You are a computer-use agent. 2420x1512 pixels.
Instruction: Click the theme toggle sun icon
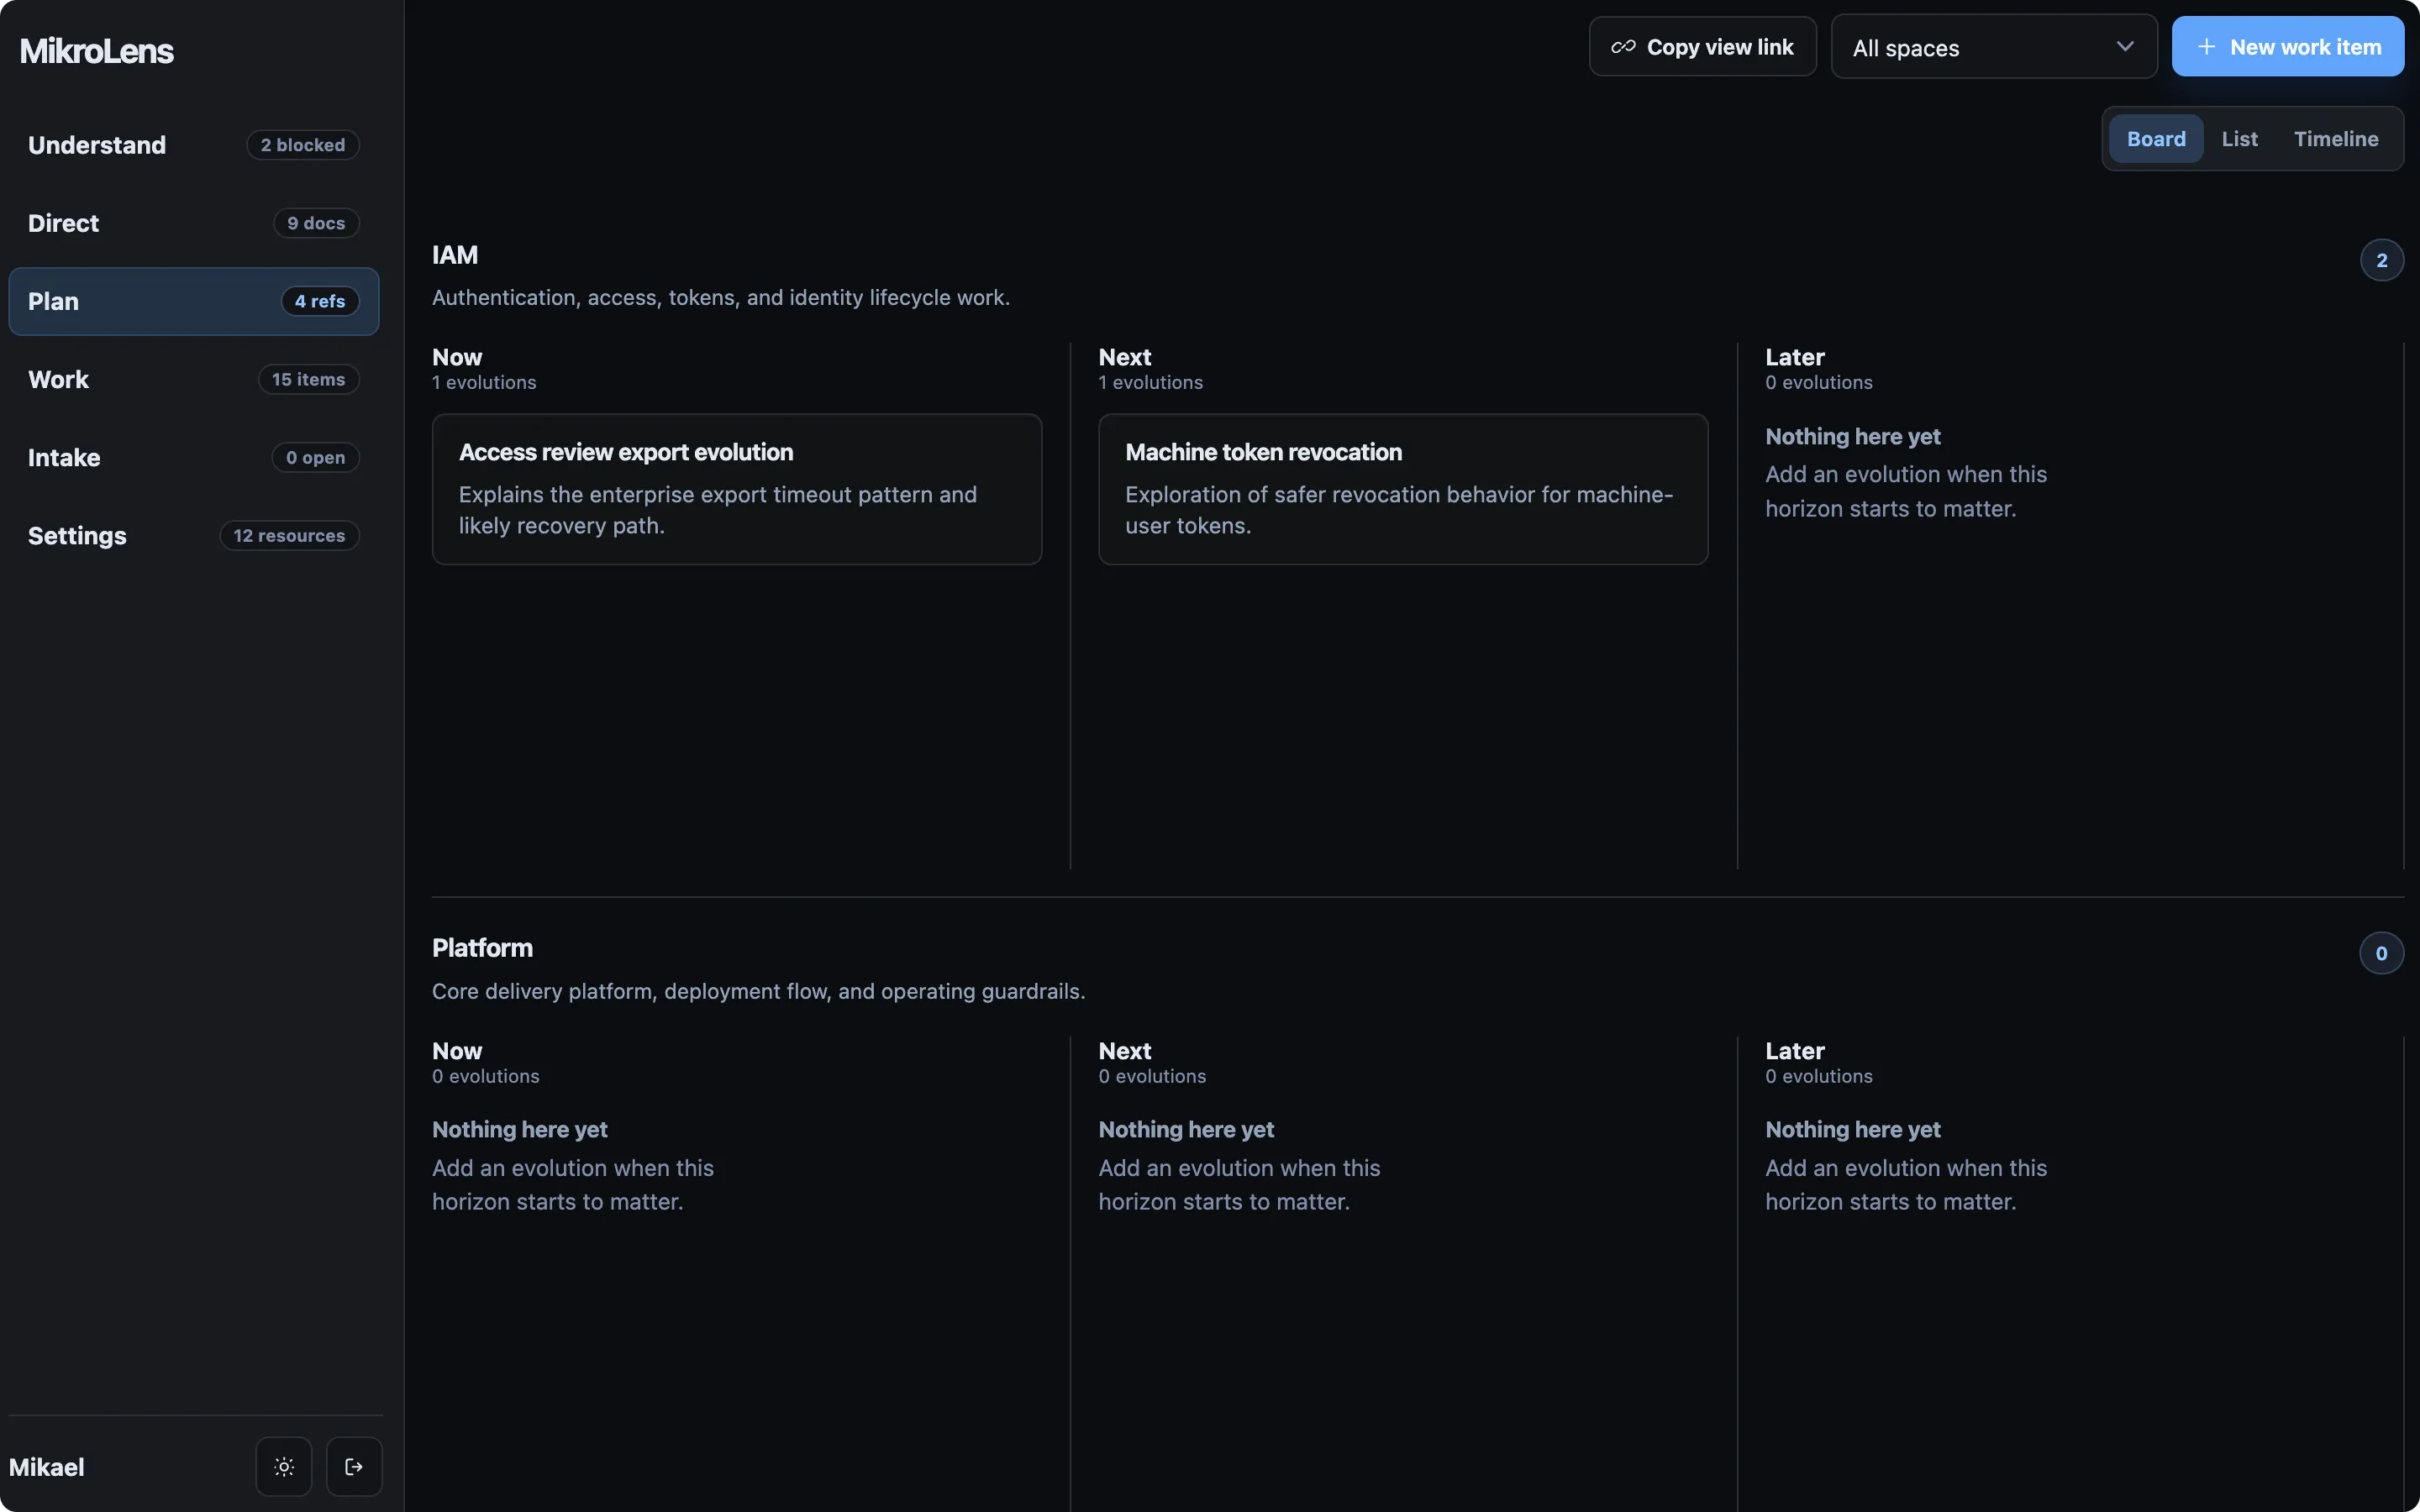click(284, 1466)
